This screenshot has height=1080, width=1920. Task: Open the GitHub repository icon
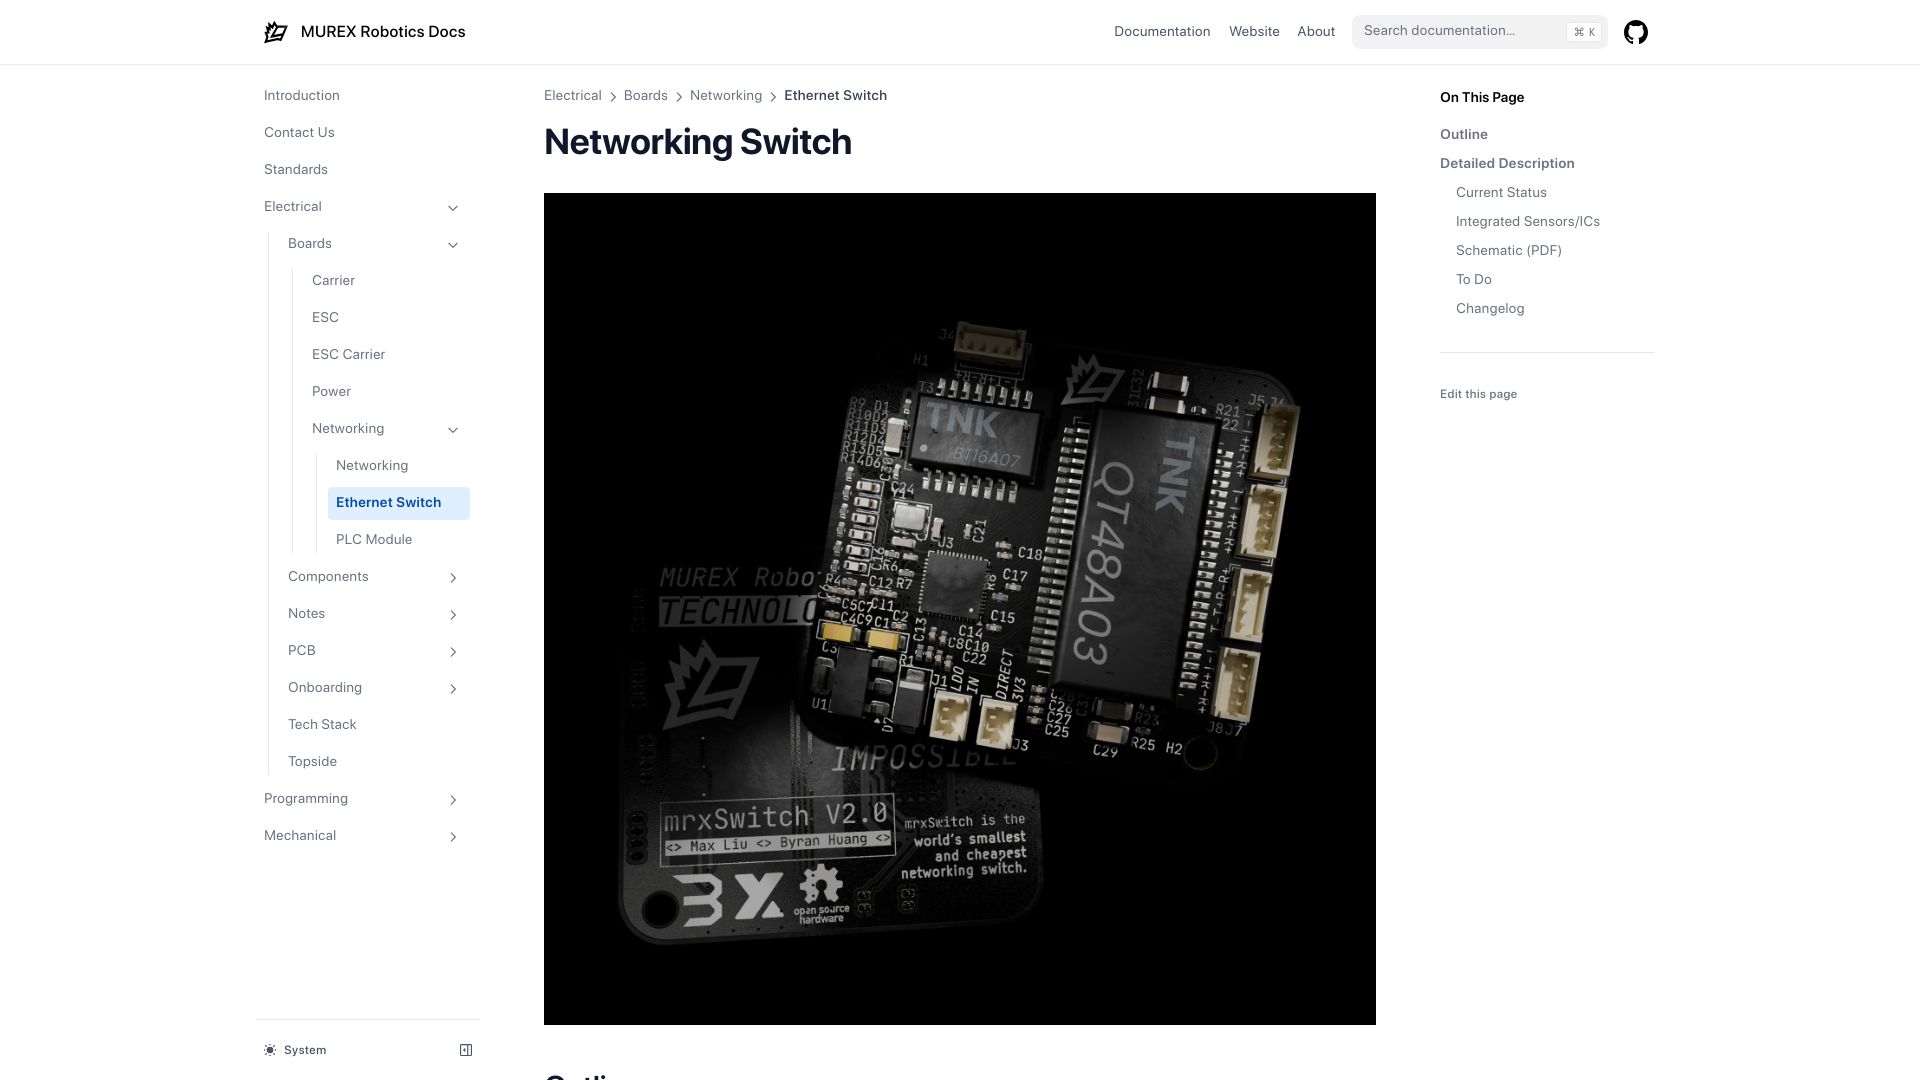(1635, 32)
